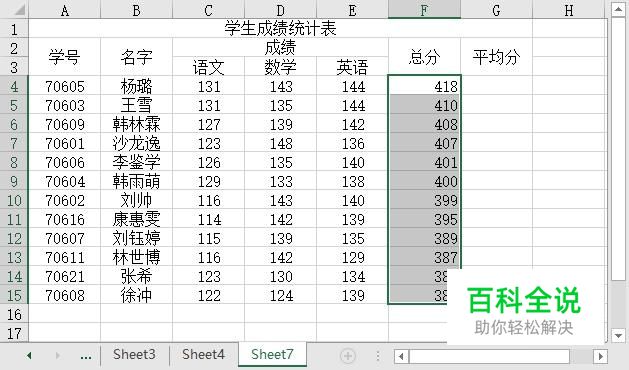Select row 17 header
Image resolution: width=629 pixels, height=370 pixels.
[x=14, y=333]
